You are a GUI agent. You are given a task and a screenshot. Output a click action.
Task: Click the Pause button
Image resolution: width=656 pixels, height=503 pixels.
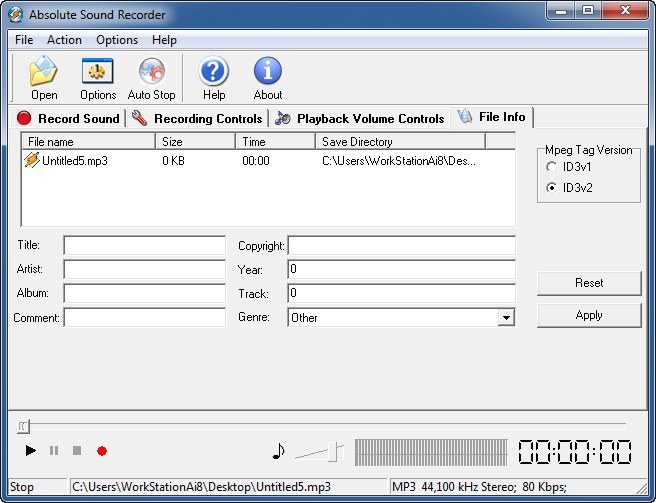[54, 451]
